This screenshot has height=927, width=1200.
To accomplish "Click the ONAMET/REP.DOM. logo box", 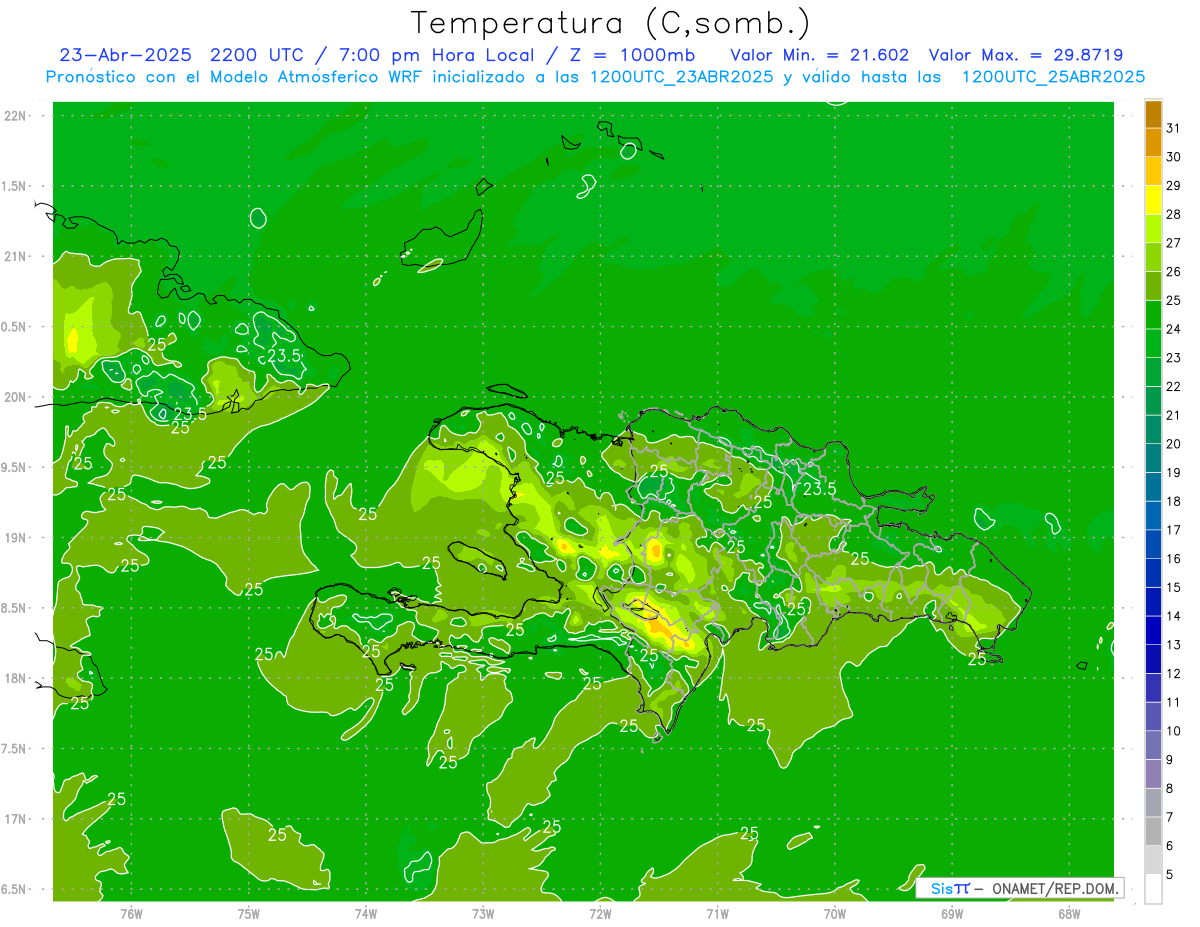I will click(x=1019, y=888).
